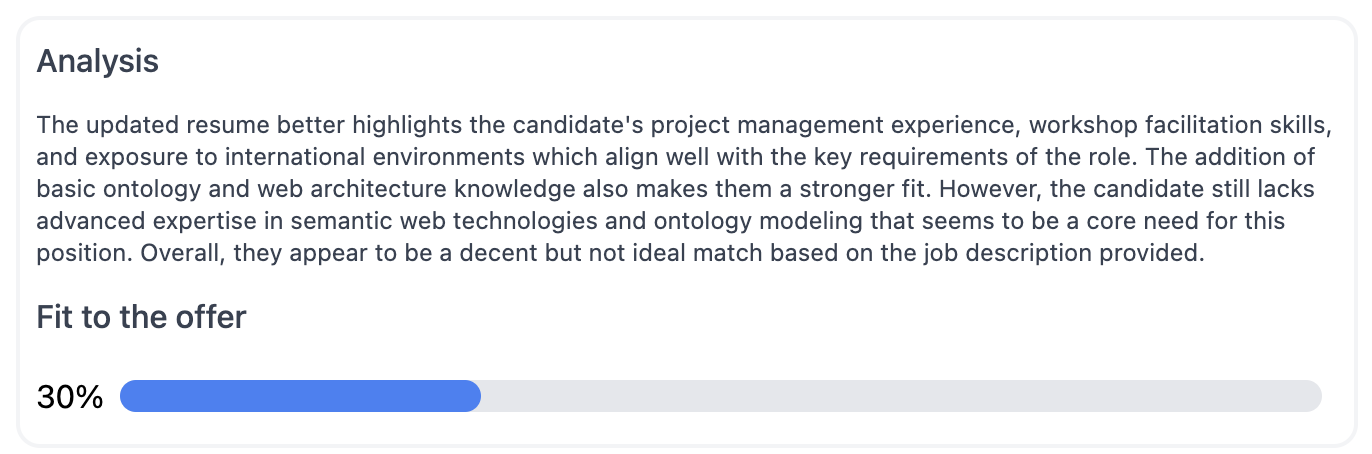The width and height of the screenshot is (1372, 454).
Task: Click the blue filled part of progress bar
Action: coord(300,396)
